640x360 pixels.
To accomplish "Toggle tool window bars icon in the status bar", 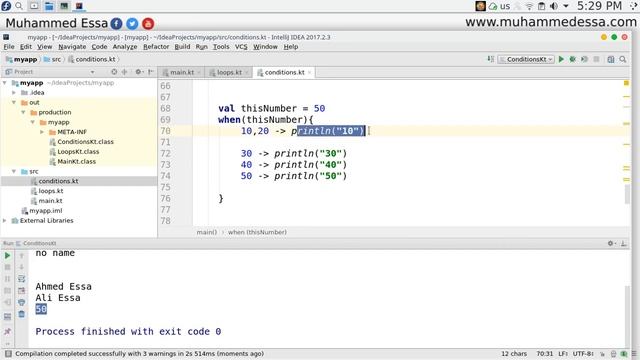I will click(x=8, y=353).
